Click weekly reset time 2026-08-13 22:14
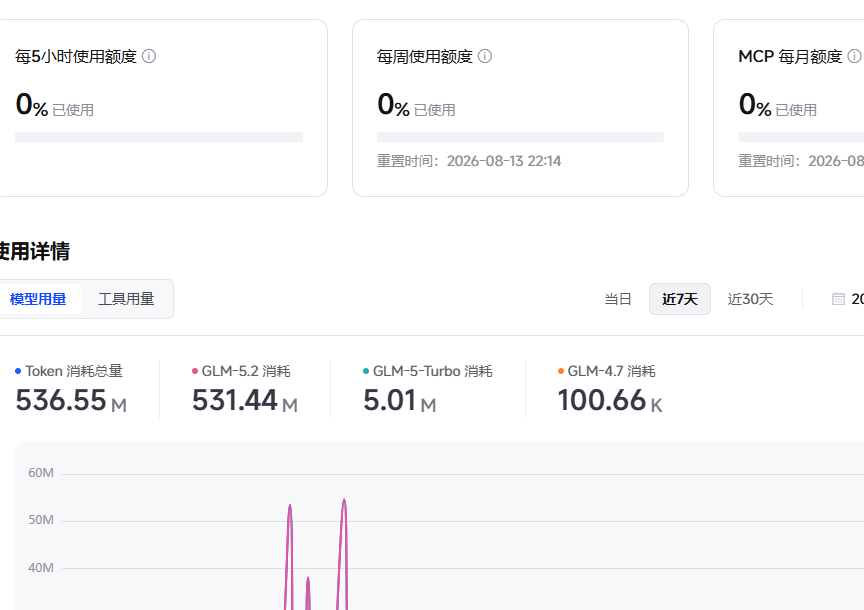 click(469, 161)
